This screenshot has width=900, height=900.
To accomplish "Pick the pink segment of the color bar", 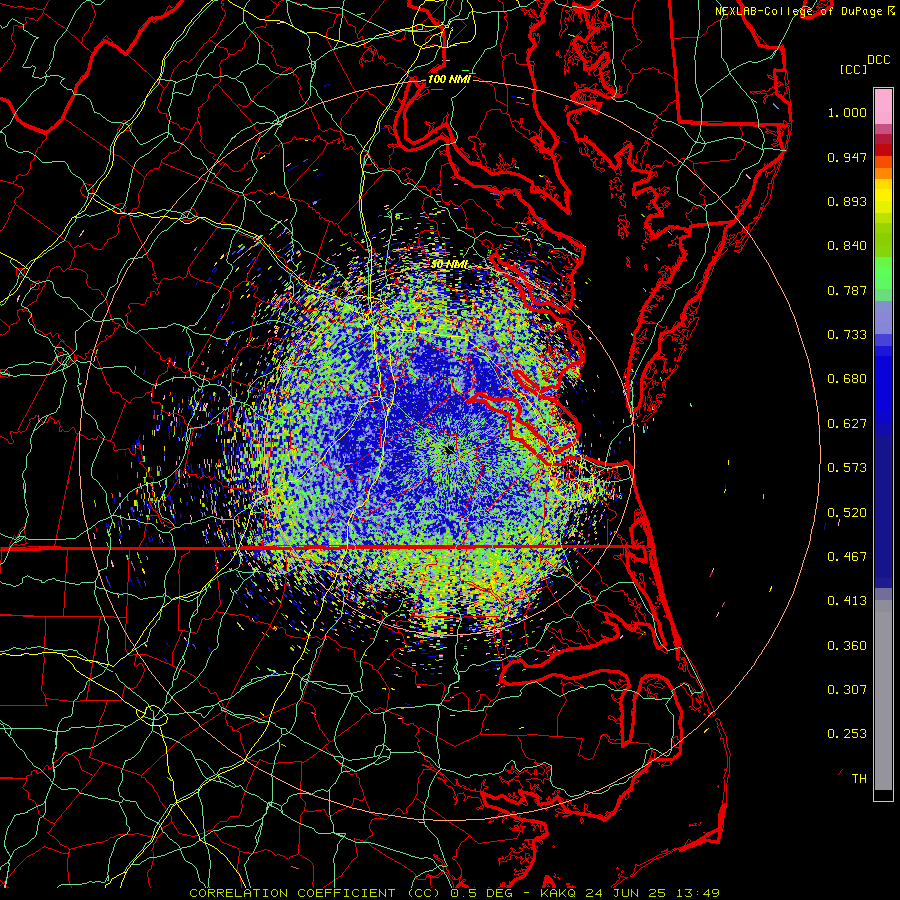I will 883,107.
